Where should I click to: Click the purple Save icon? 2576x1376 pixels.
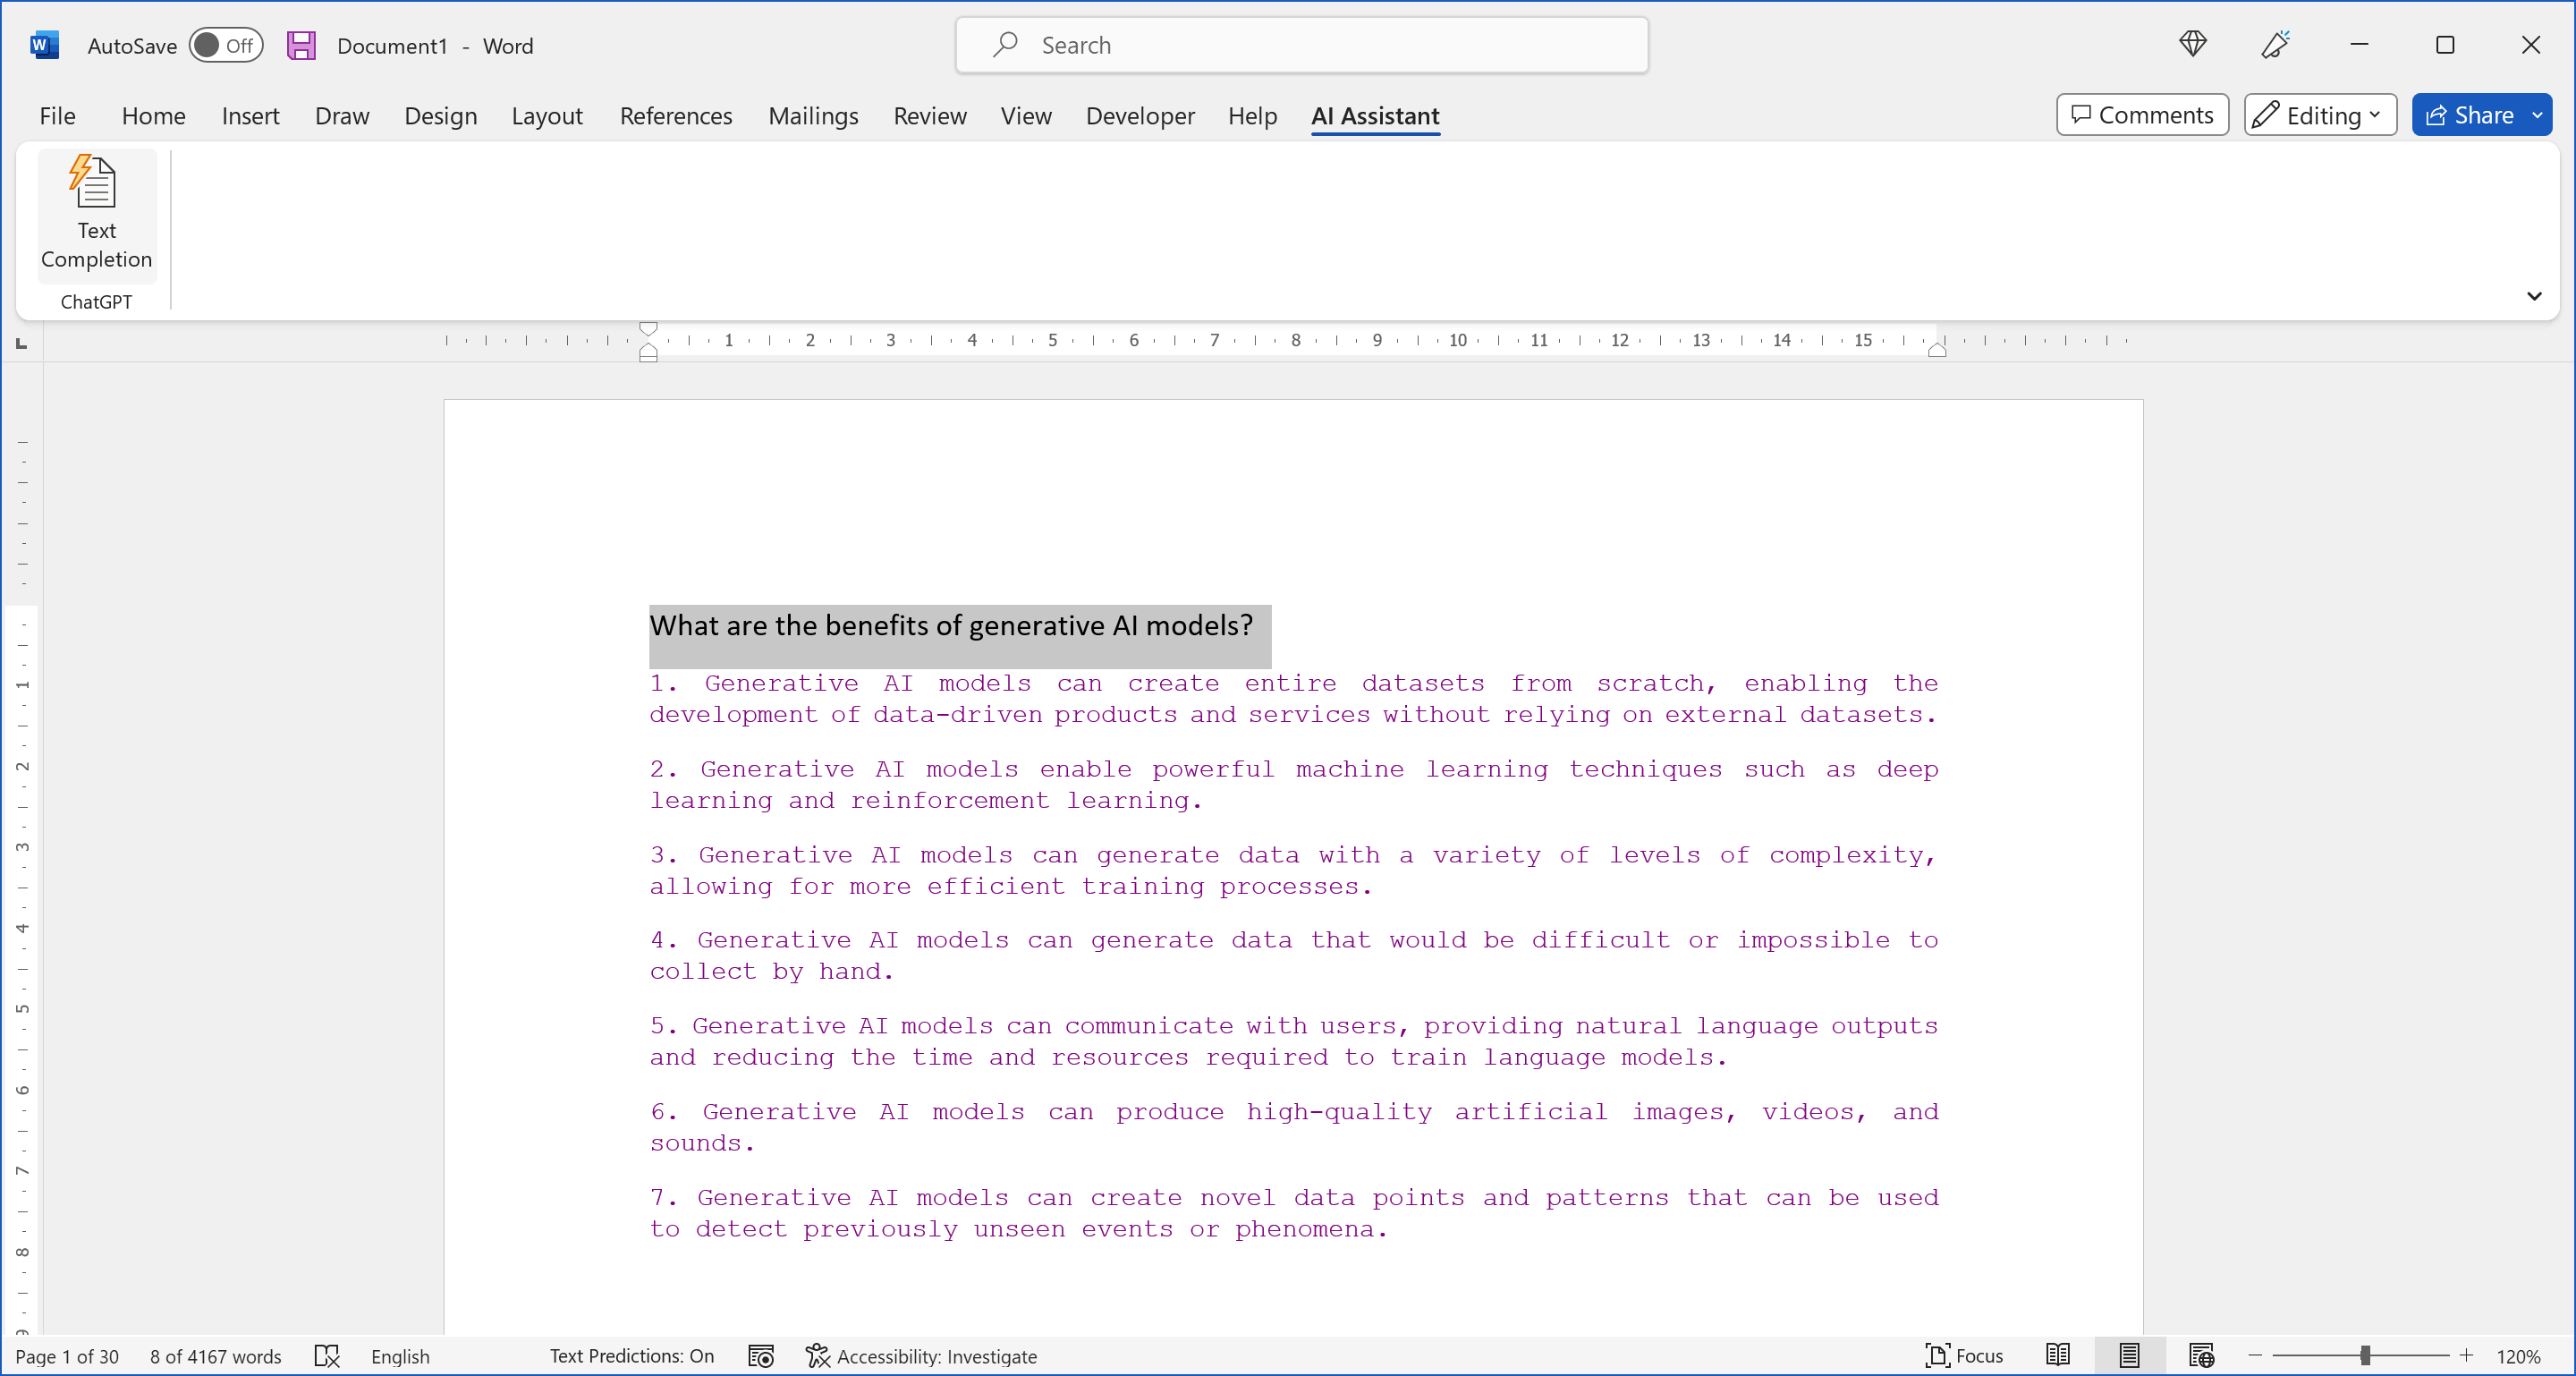(301, 46)
